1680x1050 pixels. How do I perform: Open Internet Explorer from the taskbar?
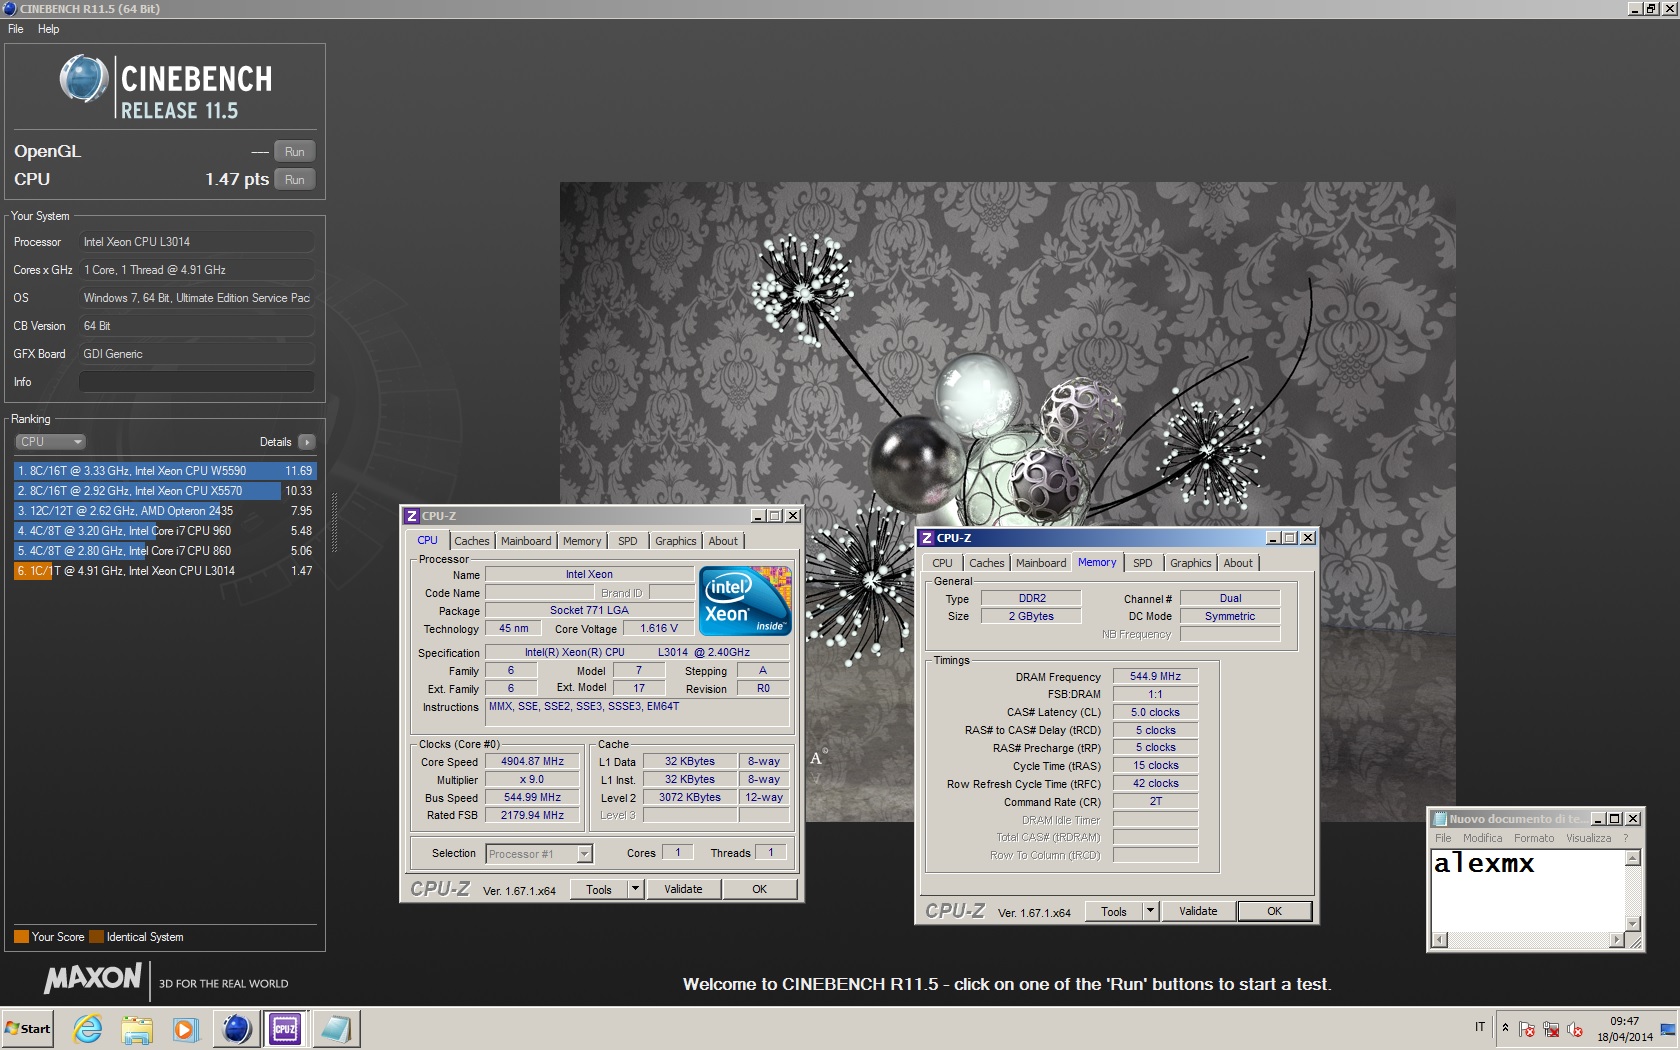click(x=88, y=1028)
